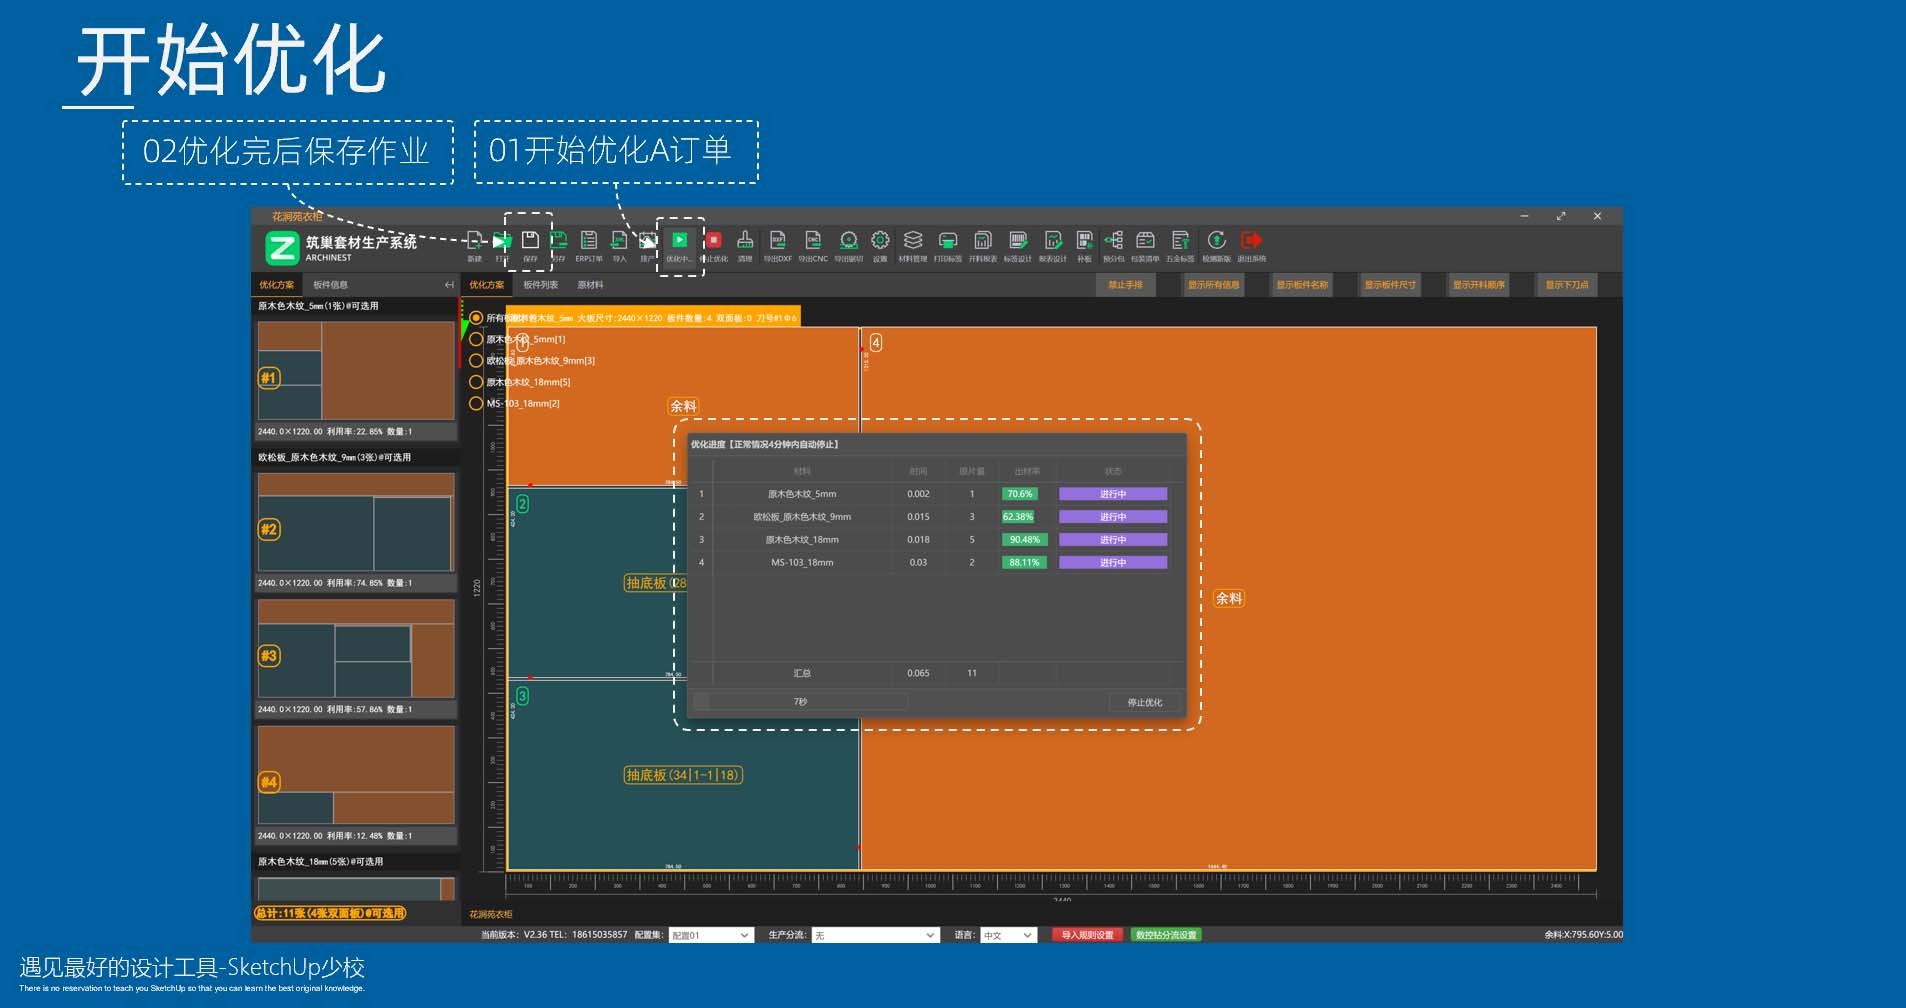This screenshot has height=1008, width=1906.
Task: Select the 原木色木纹_5mm[1] radio button
Action: [476, 339]
